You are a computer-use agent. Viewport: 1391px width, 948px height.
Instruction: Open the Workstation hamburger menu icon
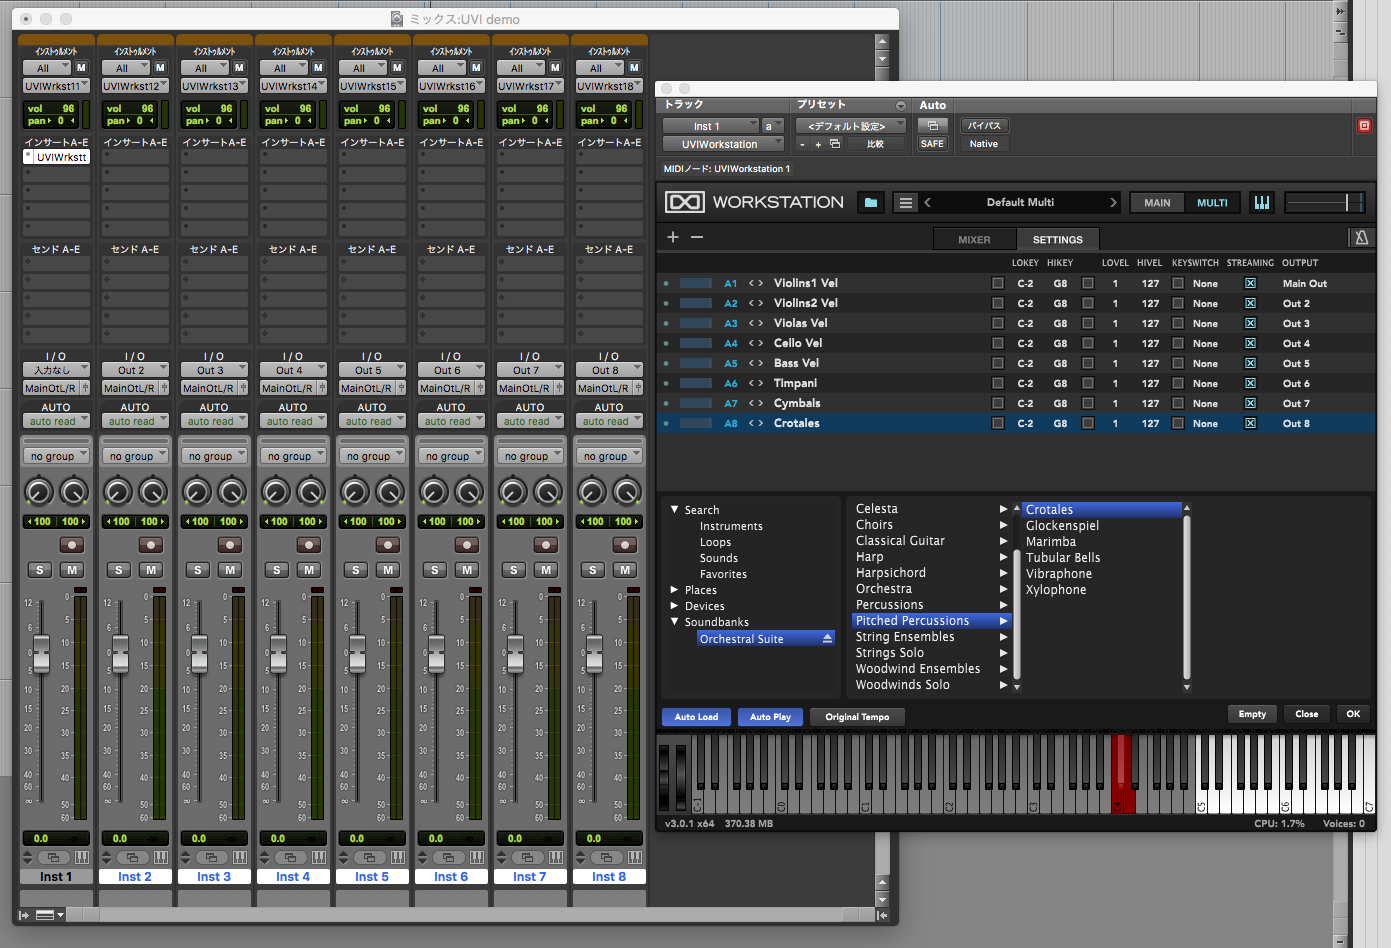pos(906,202)
